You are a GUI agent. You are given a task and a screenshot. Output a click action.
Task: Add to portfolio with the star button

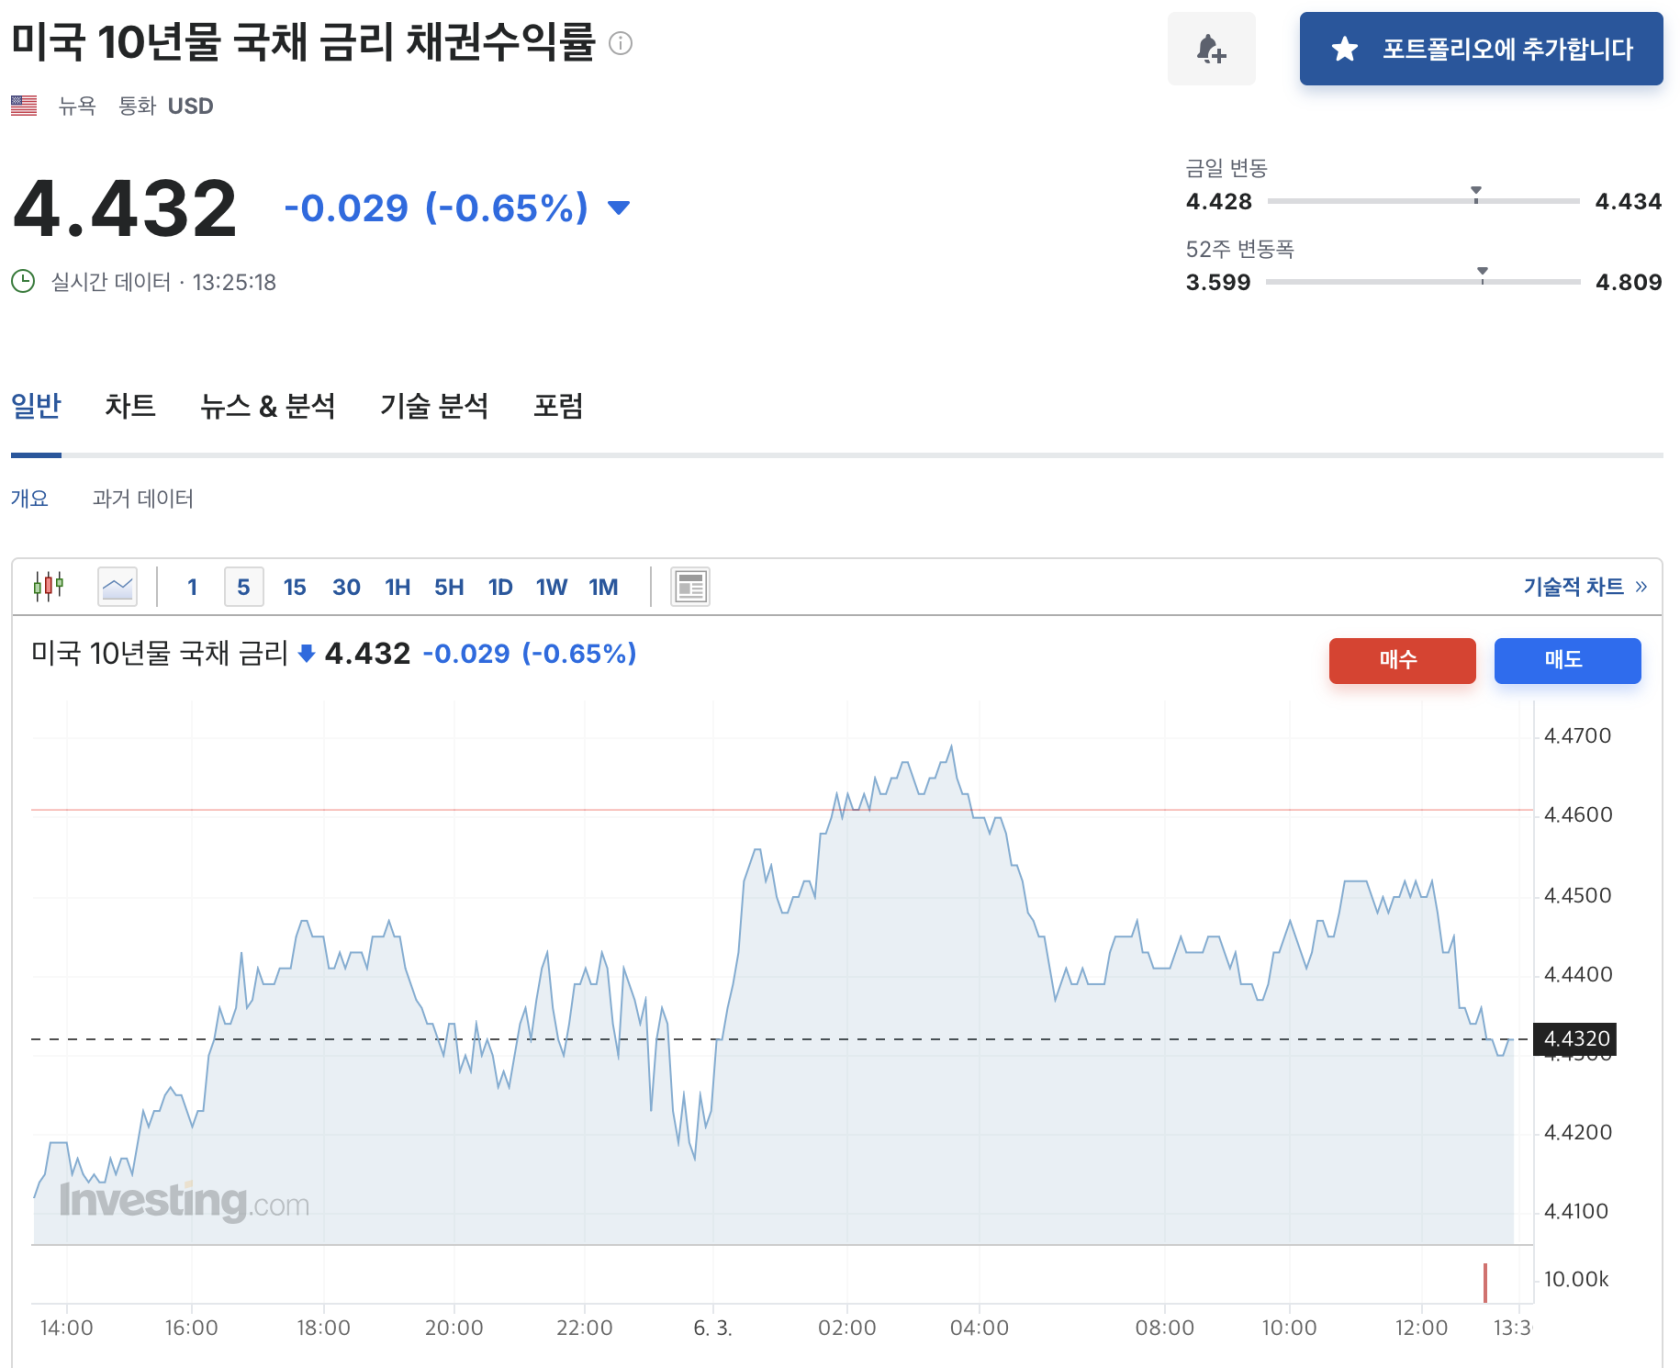pos(1480,48)
